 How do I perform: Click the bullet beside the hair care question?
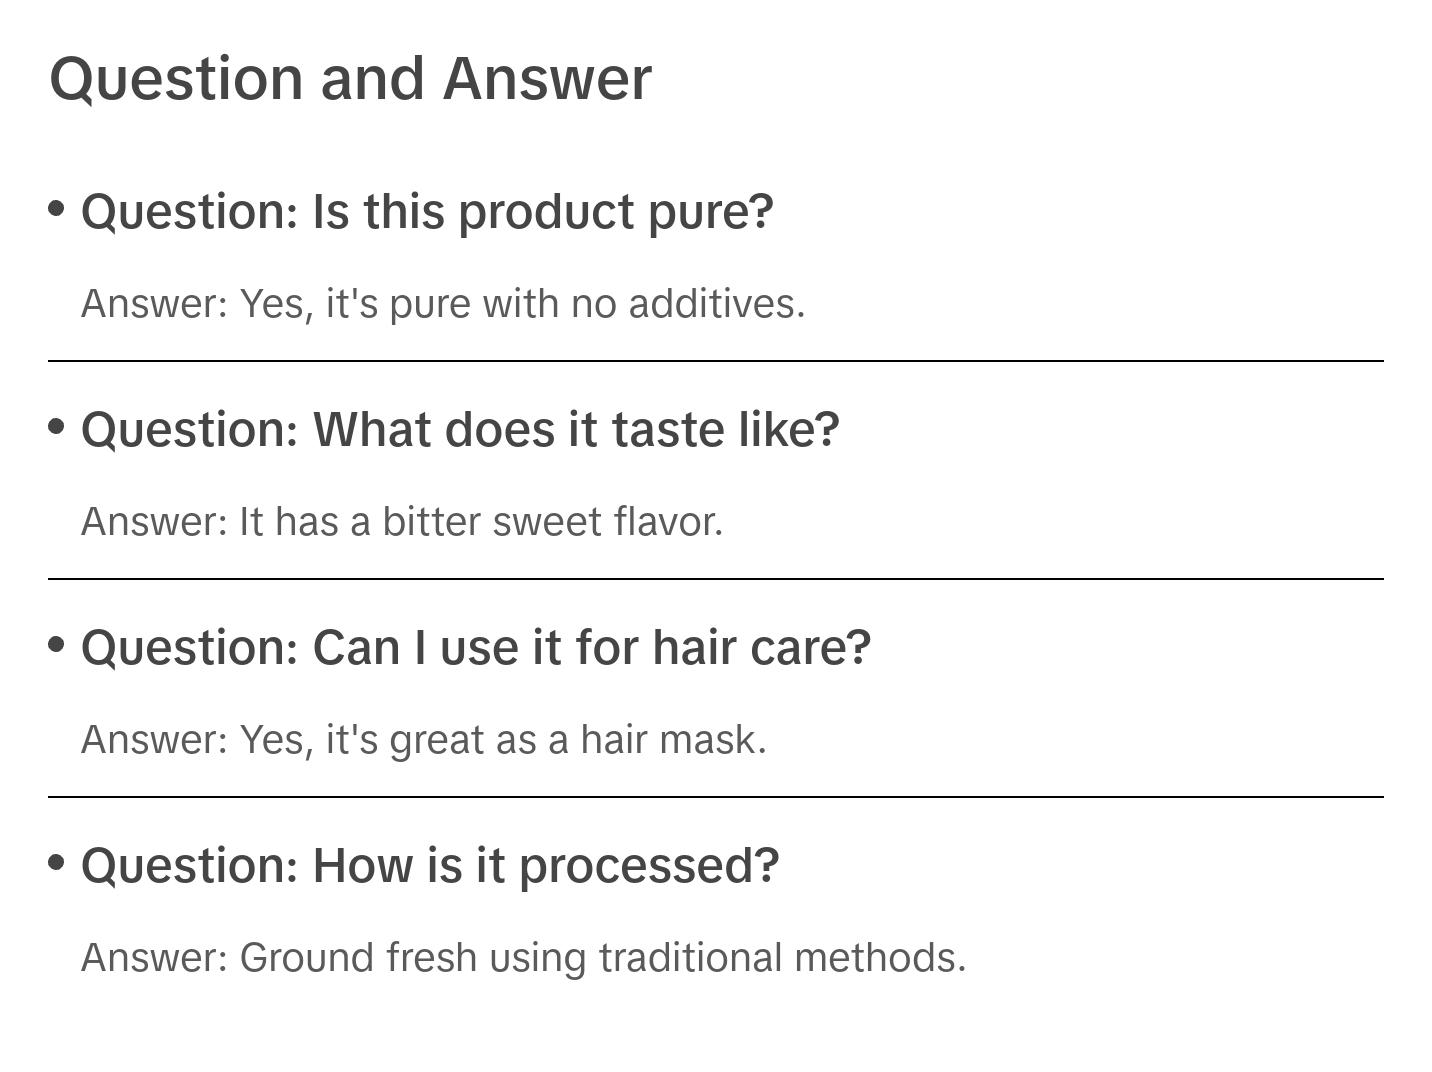tap(57, 645)
